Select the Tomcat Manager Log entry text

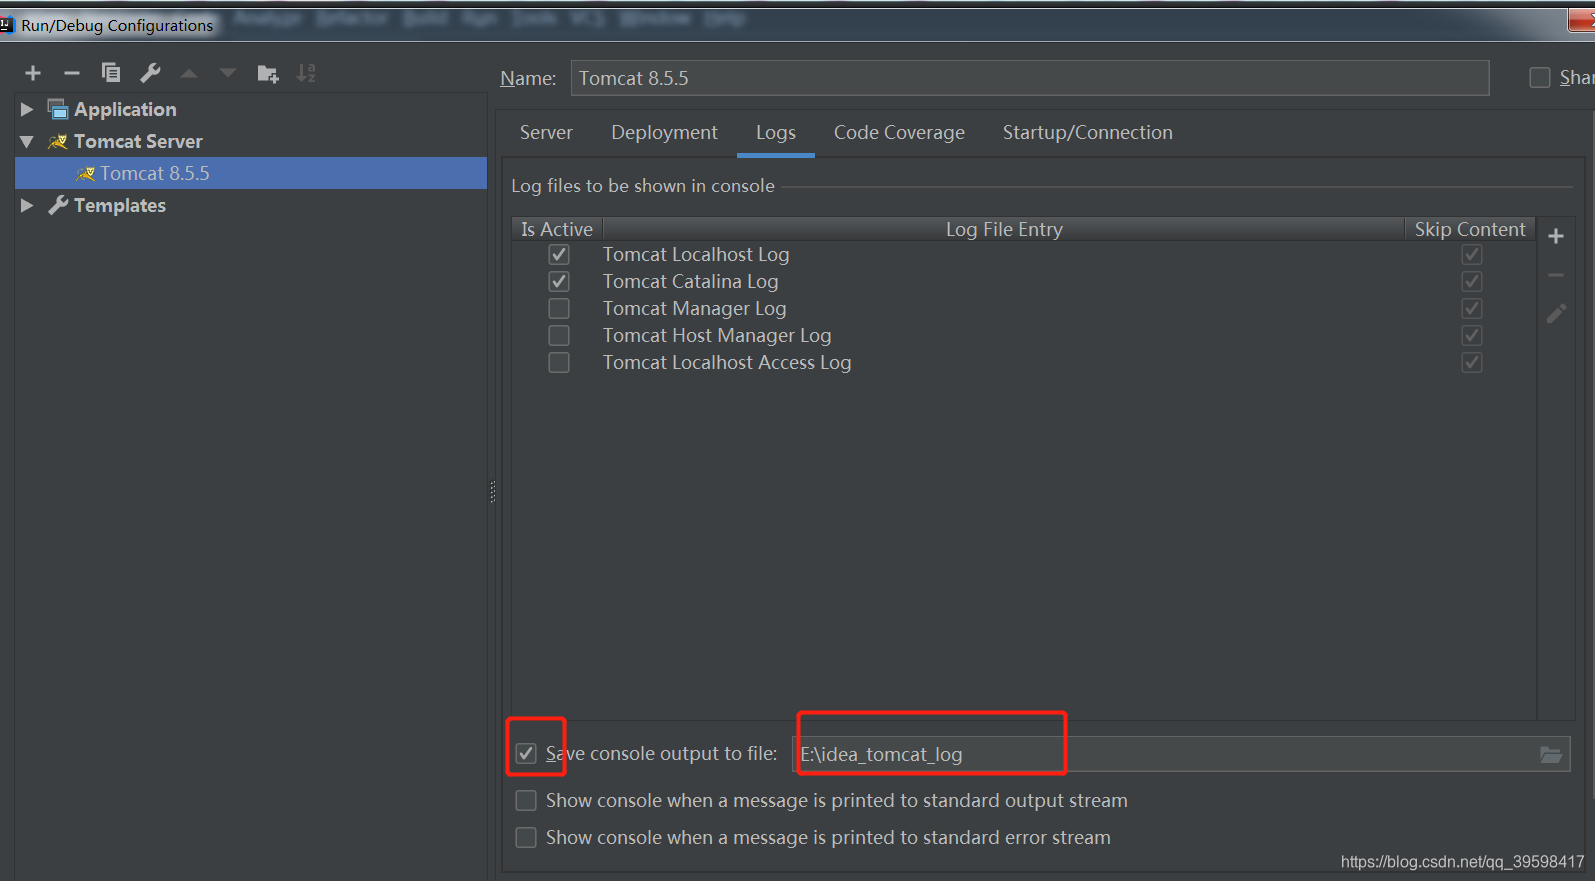[x=694, y=308]
